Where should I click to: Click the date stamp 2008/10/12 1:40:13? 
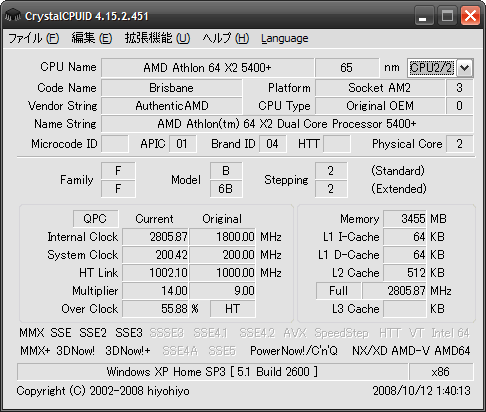coord(422,391)
